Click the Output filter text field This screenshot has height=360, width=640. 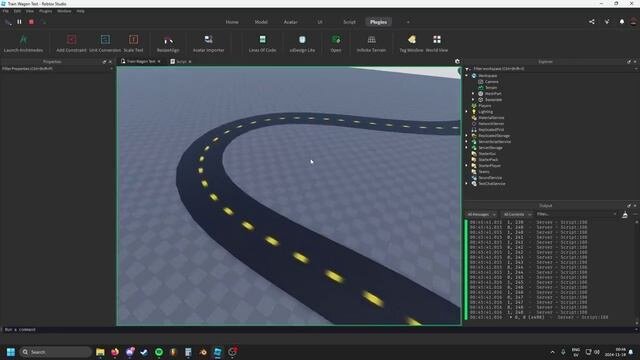coord(576,214)
